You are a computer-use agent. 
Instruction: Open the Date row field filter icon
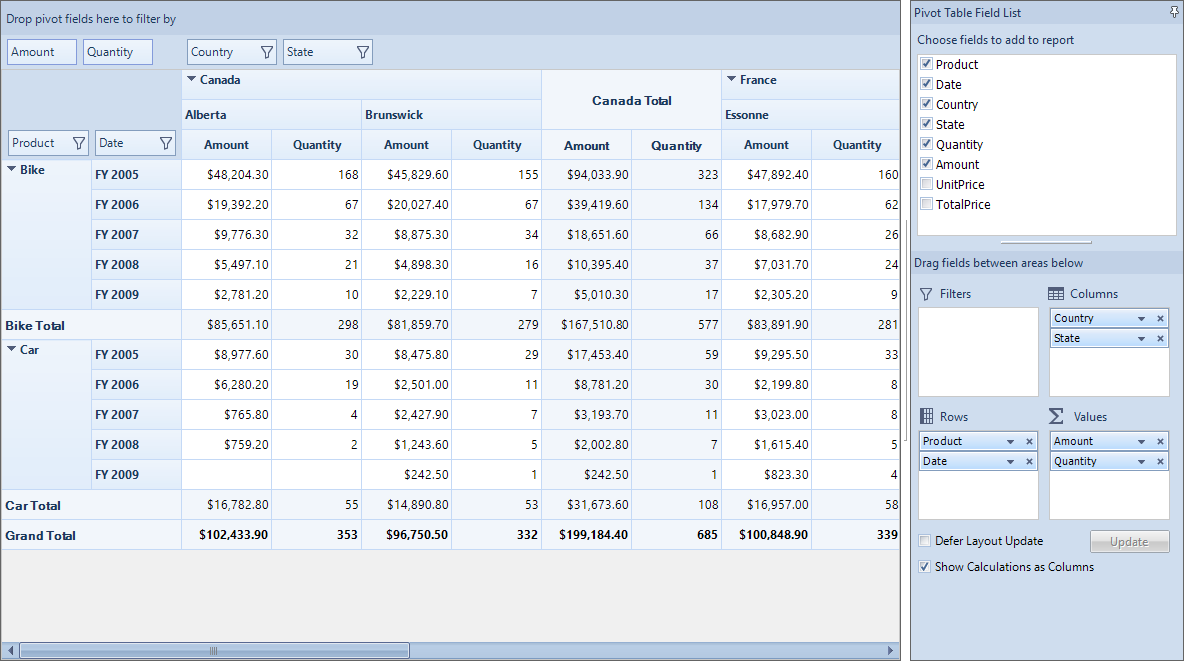pos(166,143)
